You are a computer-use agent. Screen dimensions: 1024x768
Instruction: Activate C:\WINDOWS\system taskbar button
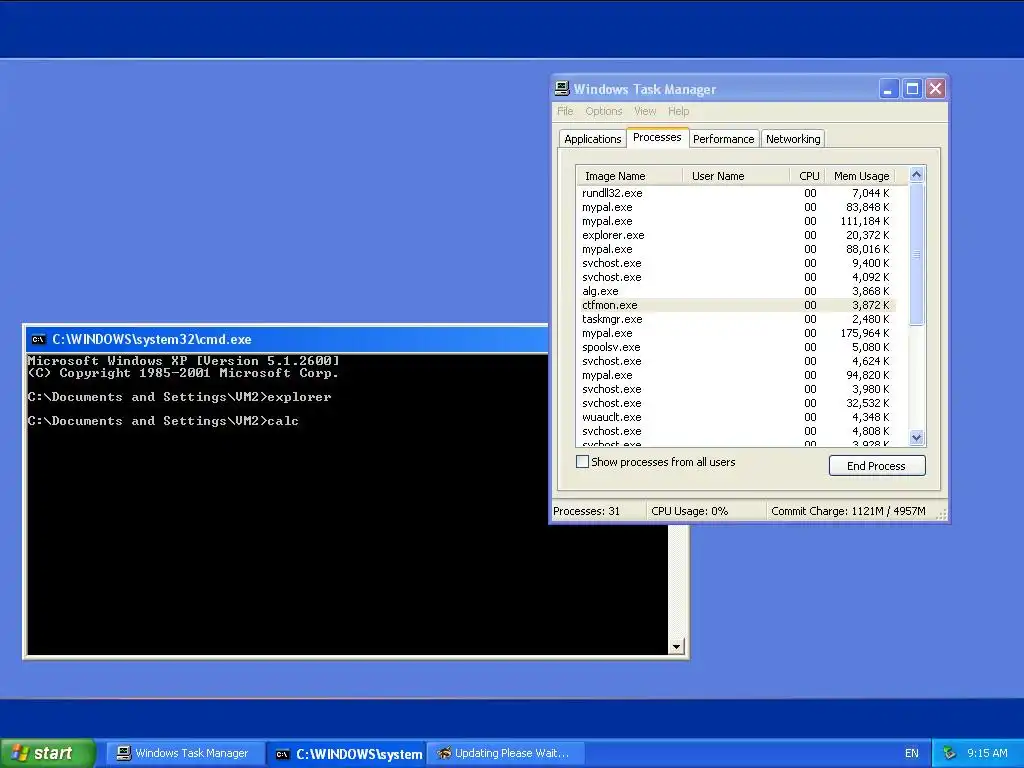(x=347, y=754)
